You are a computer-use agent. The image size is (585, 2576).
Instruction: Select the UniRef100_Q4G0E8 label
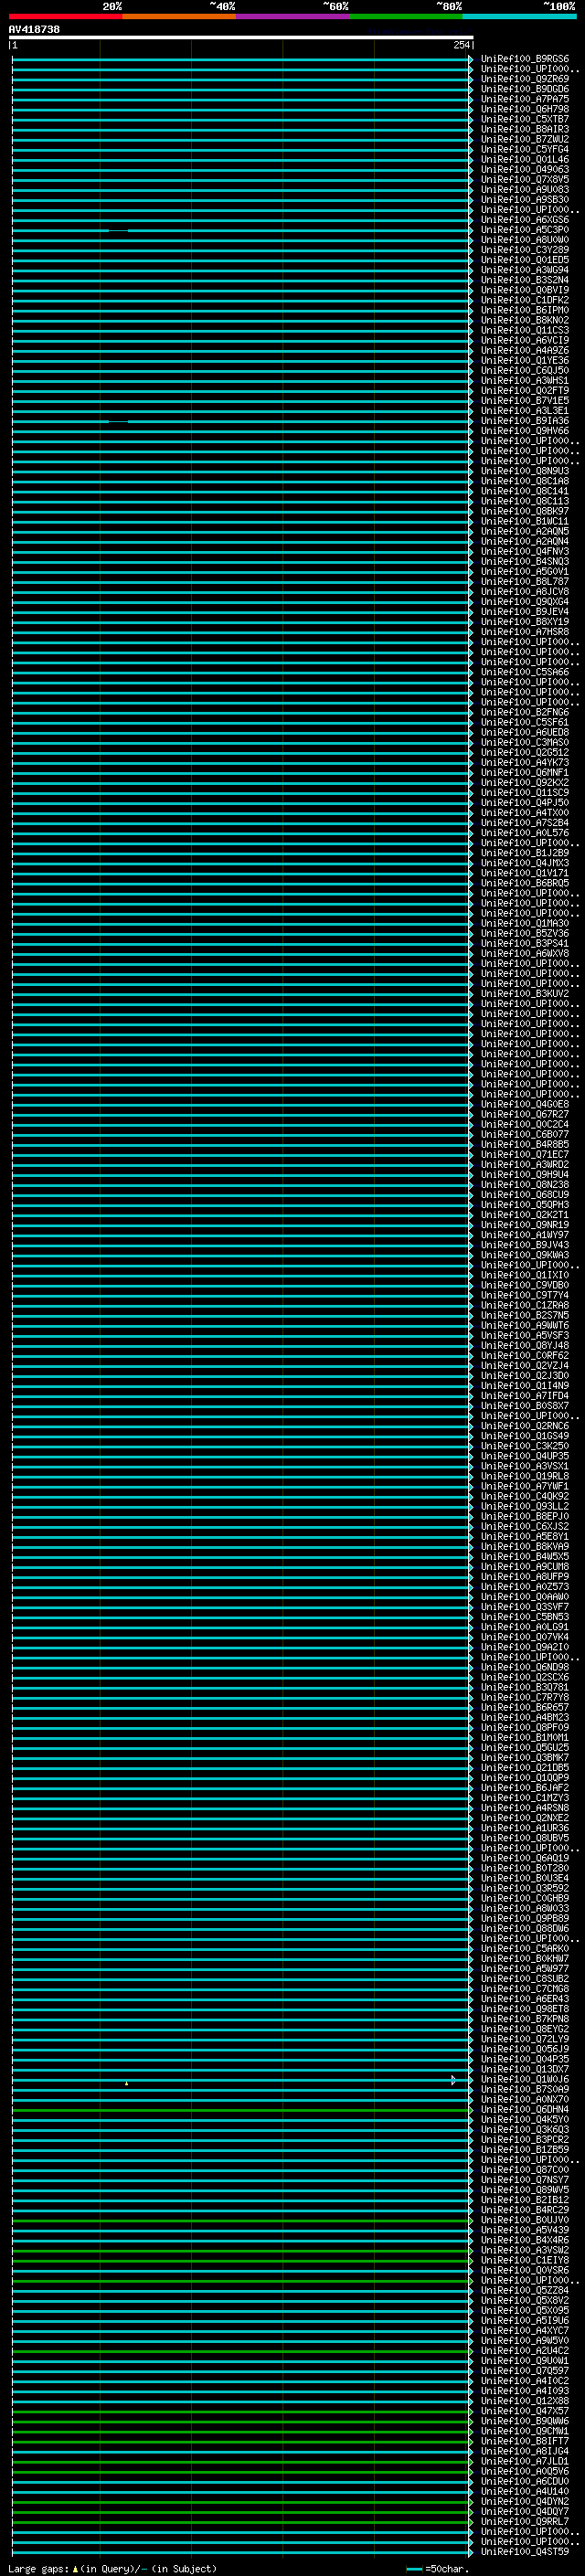(x=524, y=1104)
